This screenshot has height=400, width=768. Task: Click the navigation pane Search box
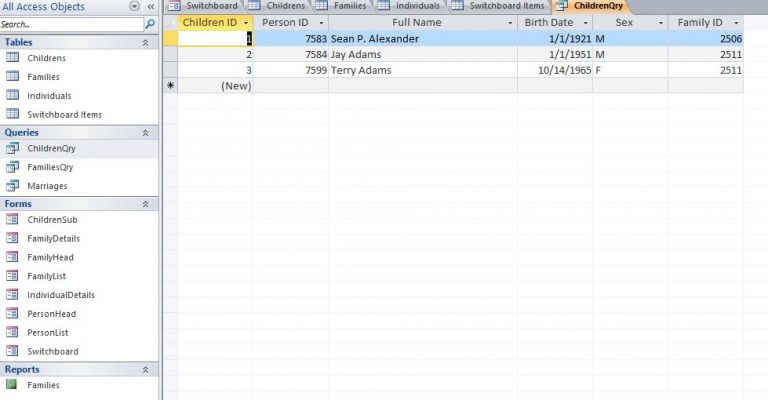[72, 24]
